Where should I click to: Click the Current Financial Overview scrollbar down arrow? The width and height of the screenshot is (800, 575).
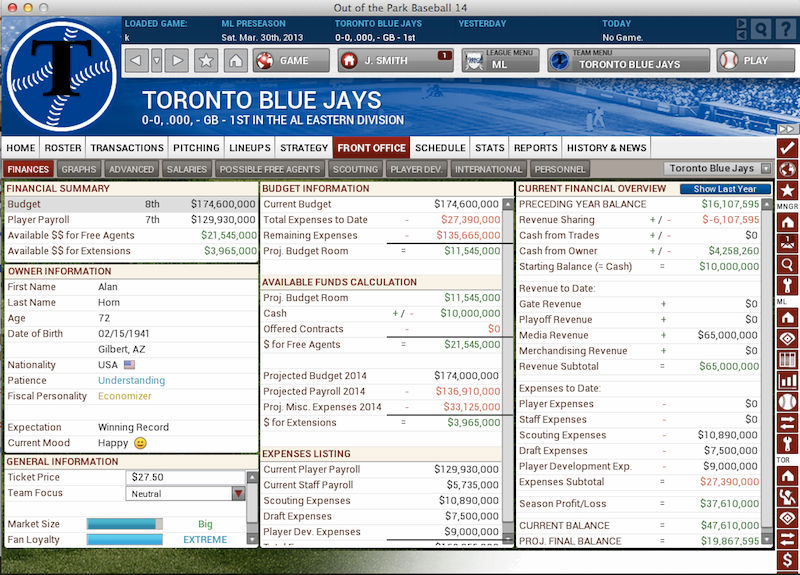767,539
